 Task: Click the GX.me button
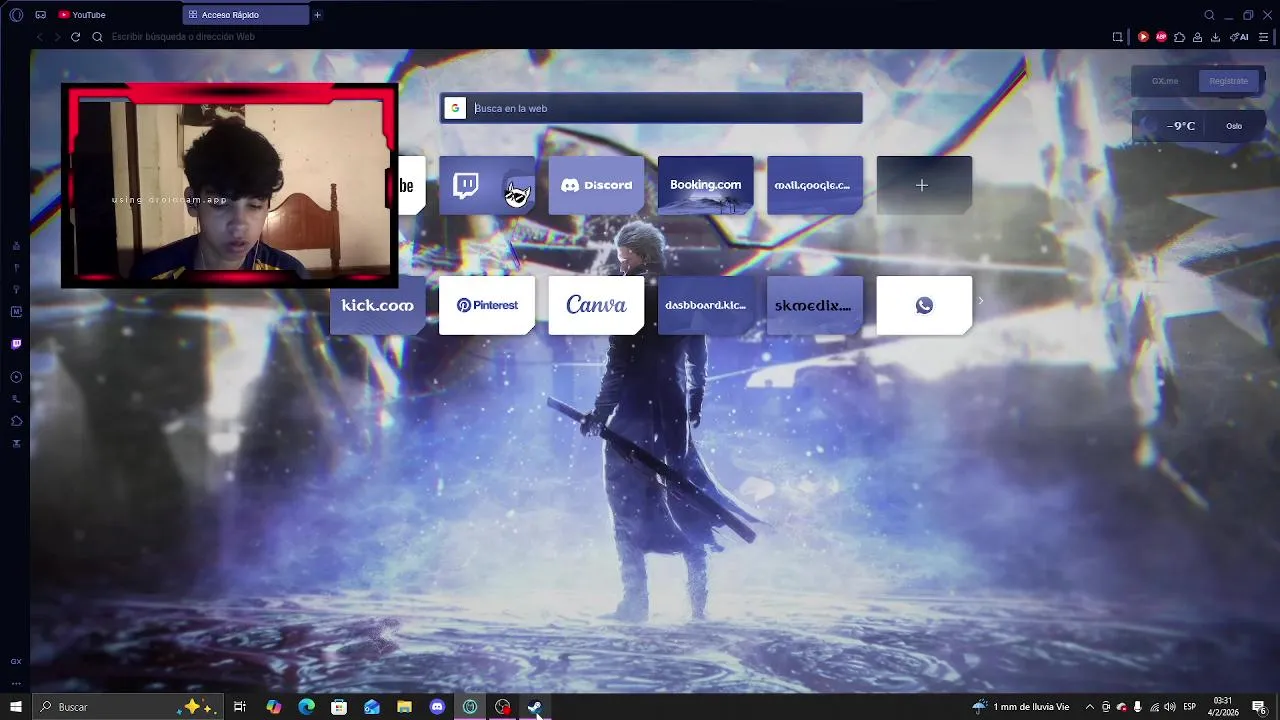coord(1165,81)
